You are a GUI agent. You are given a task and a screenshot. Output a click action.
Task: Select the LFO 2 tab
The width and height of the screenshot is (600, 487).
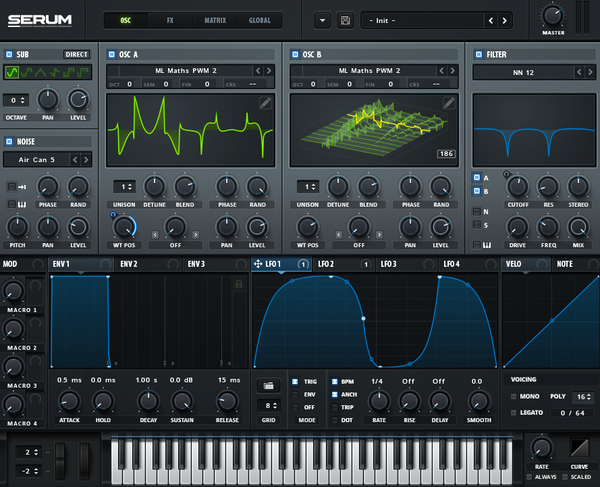click(x=326, y=264)
